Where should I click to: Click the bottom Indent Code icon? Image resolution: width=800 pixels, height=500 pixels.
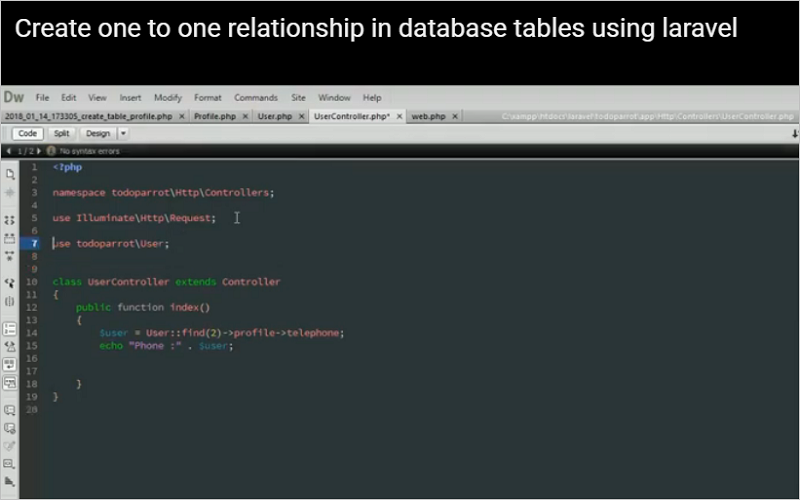point(10,481)
